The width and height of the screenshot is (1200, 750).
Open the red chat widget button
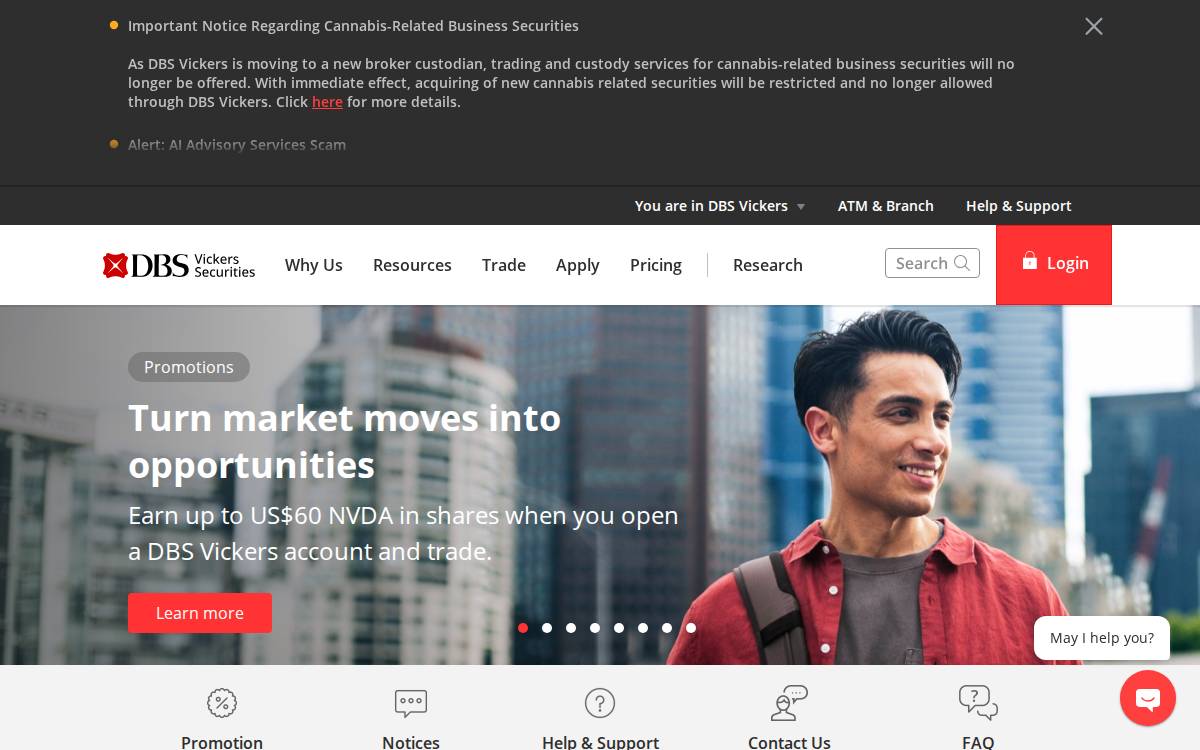pyautogui.click(x=1148, y=698)
